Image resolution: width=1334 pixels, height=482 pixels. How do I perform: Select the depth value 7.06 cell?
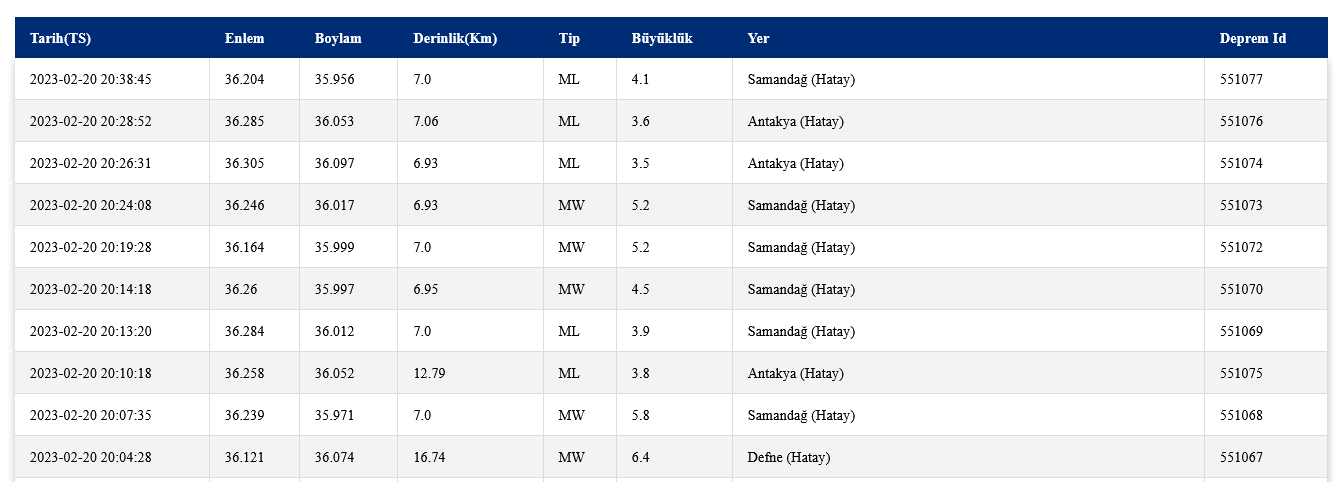click(425, 121)
